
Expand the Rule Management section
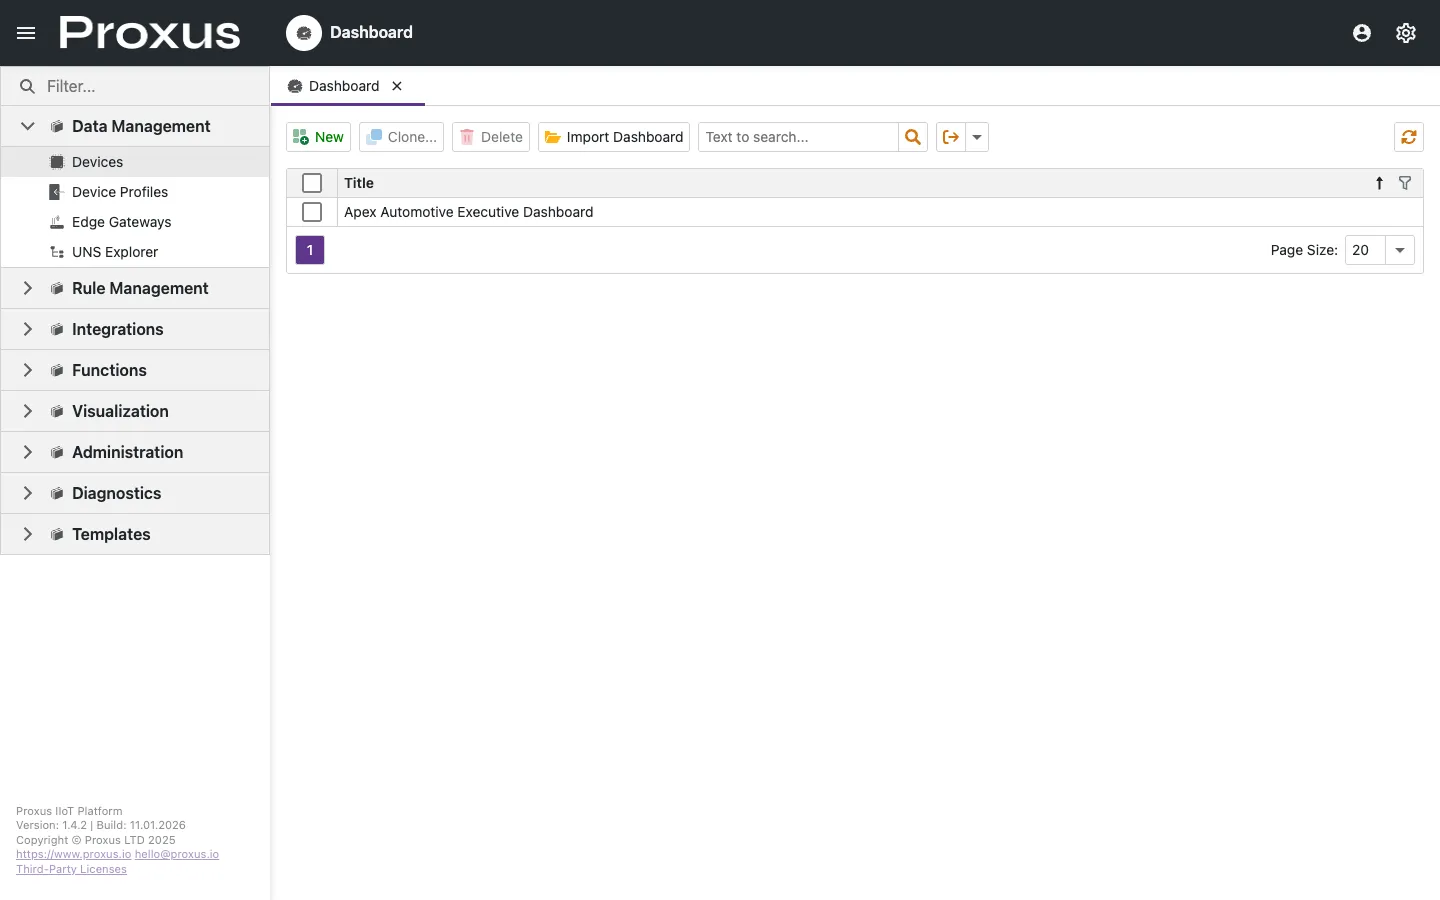click(27, 288)
